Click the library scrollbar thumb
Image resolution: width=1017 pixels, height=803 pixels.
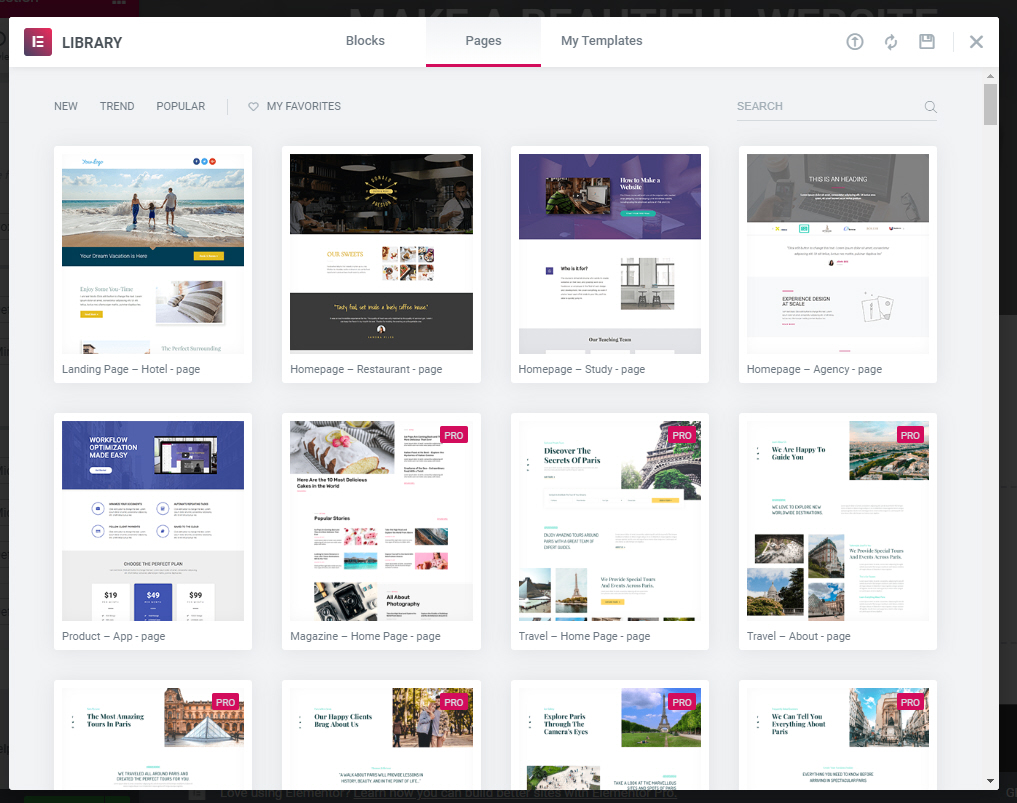[990, 104]
